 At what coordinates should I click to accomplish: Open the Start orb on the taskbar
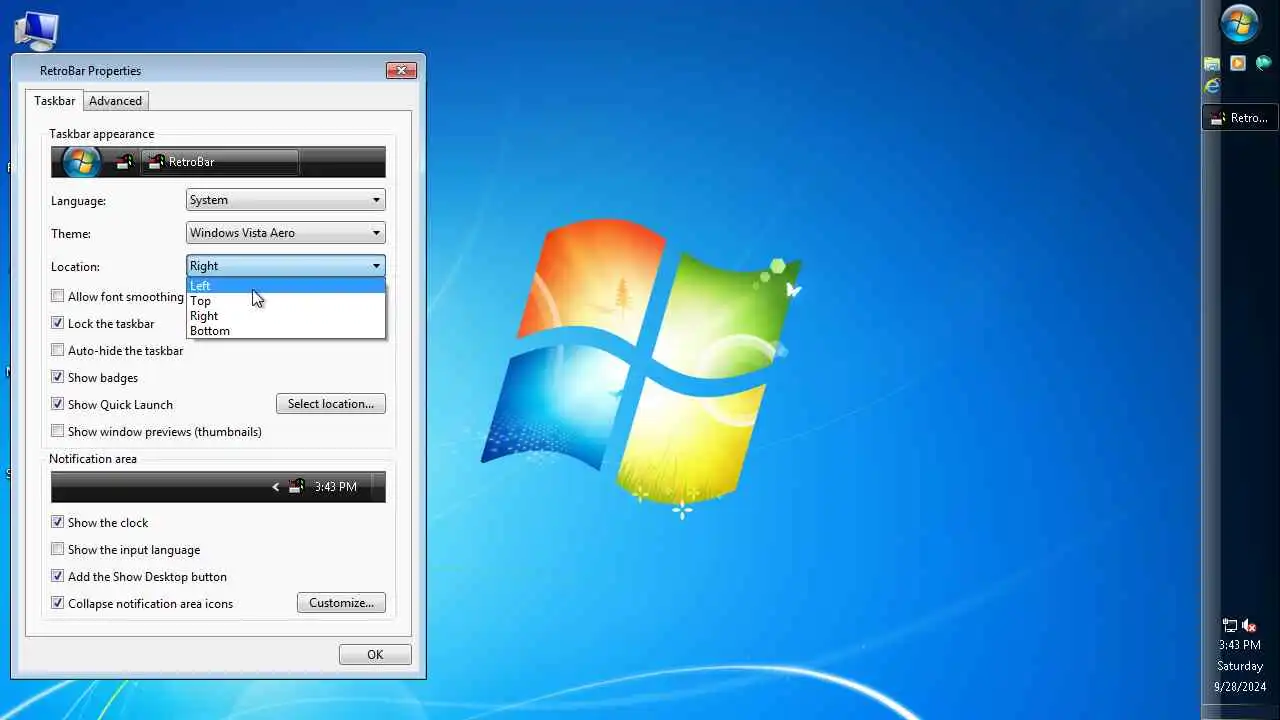tap(1240, 24)
